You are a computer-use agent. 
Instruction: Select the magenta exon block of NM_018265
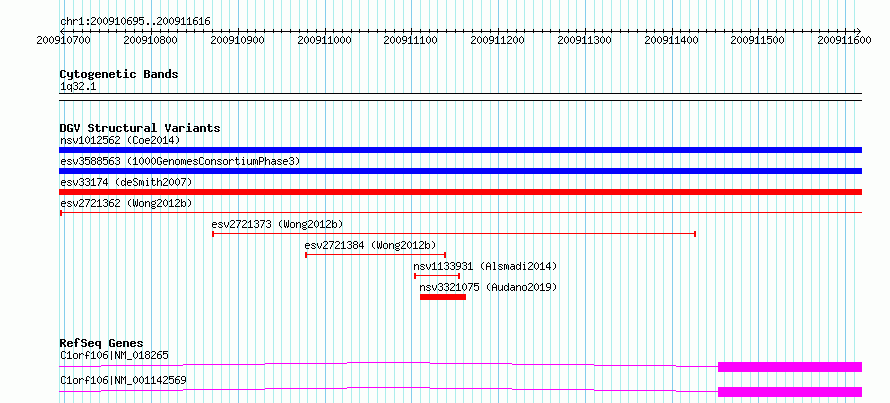point(790,367)
